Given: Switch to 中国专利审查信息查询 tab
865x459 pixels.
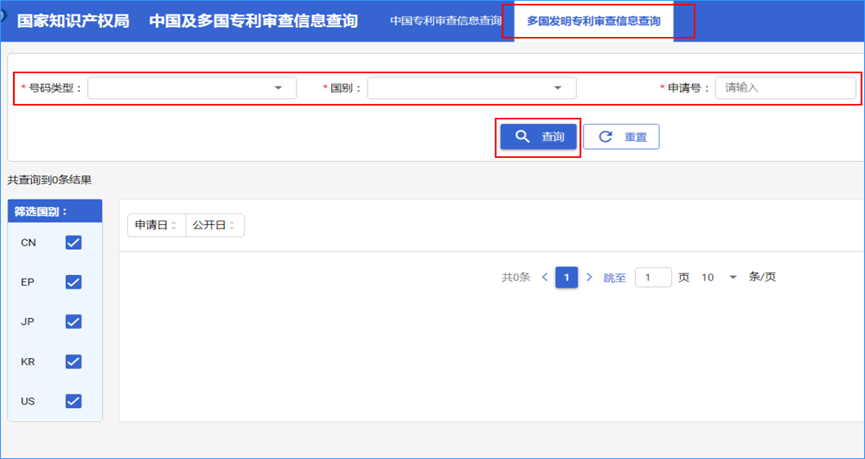Looking at the screenshot, I should pos(446,22).
